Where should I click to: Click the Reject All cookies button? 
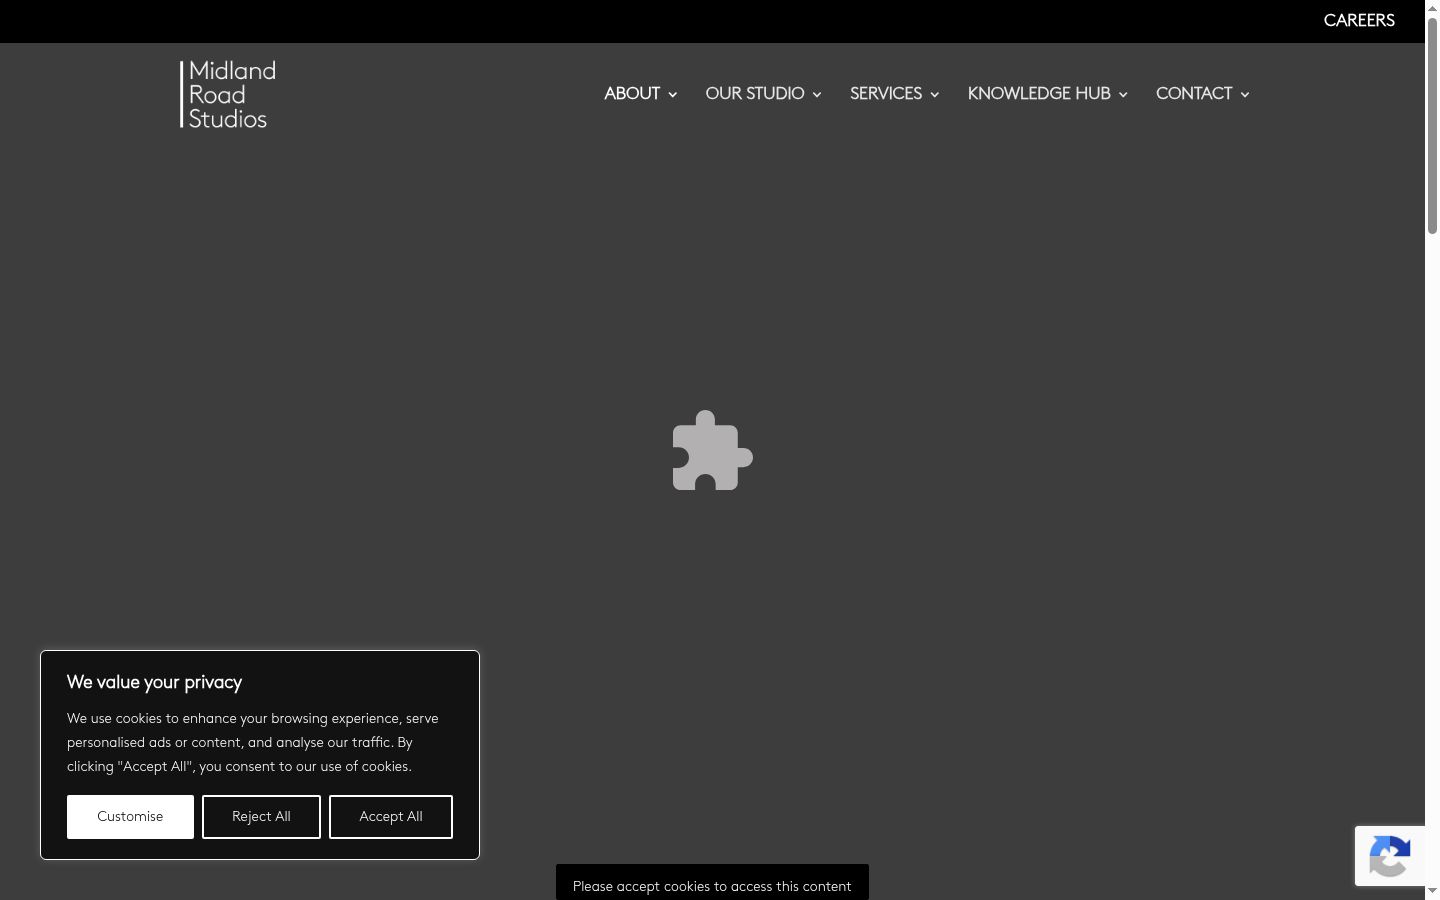[261, 817]
